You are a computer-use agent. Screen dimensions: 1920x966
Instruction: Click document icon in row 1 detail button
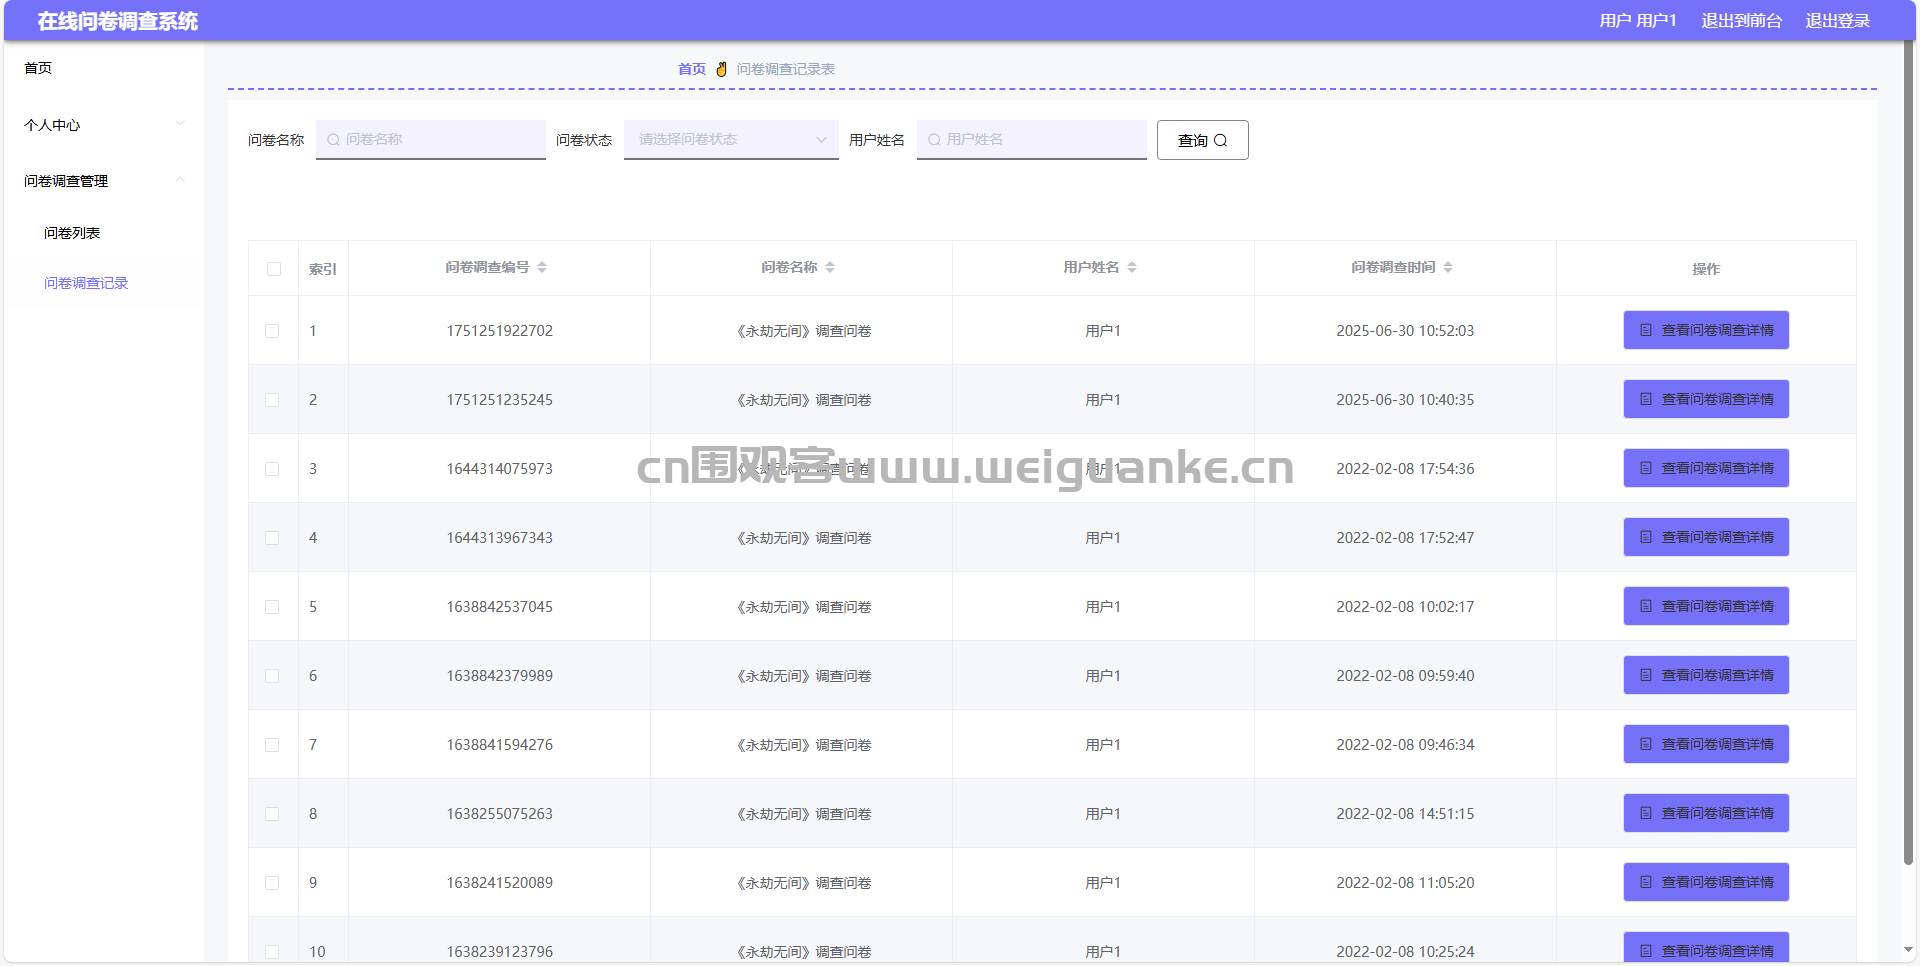pyautogui.click(x=1646, y=330)
